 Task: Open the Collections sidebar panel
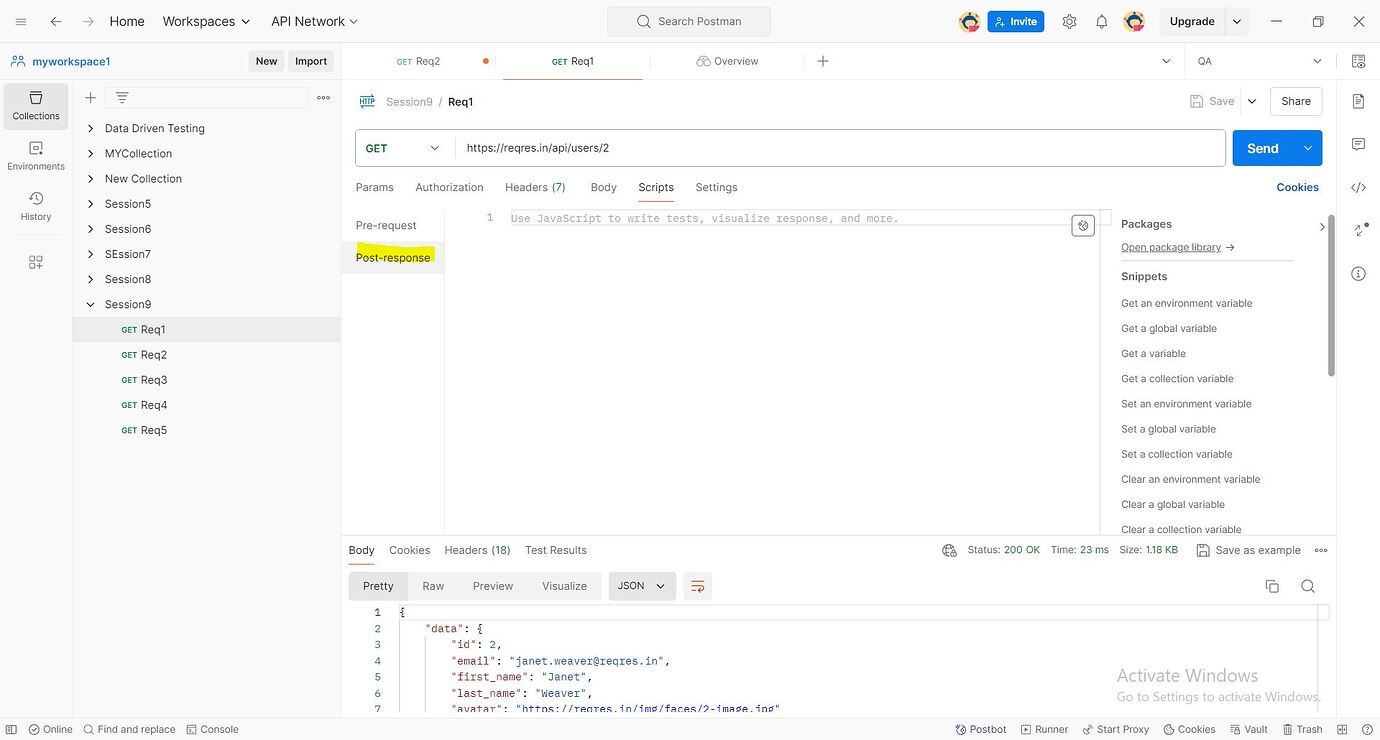coord(36,106)
